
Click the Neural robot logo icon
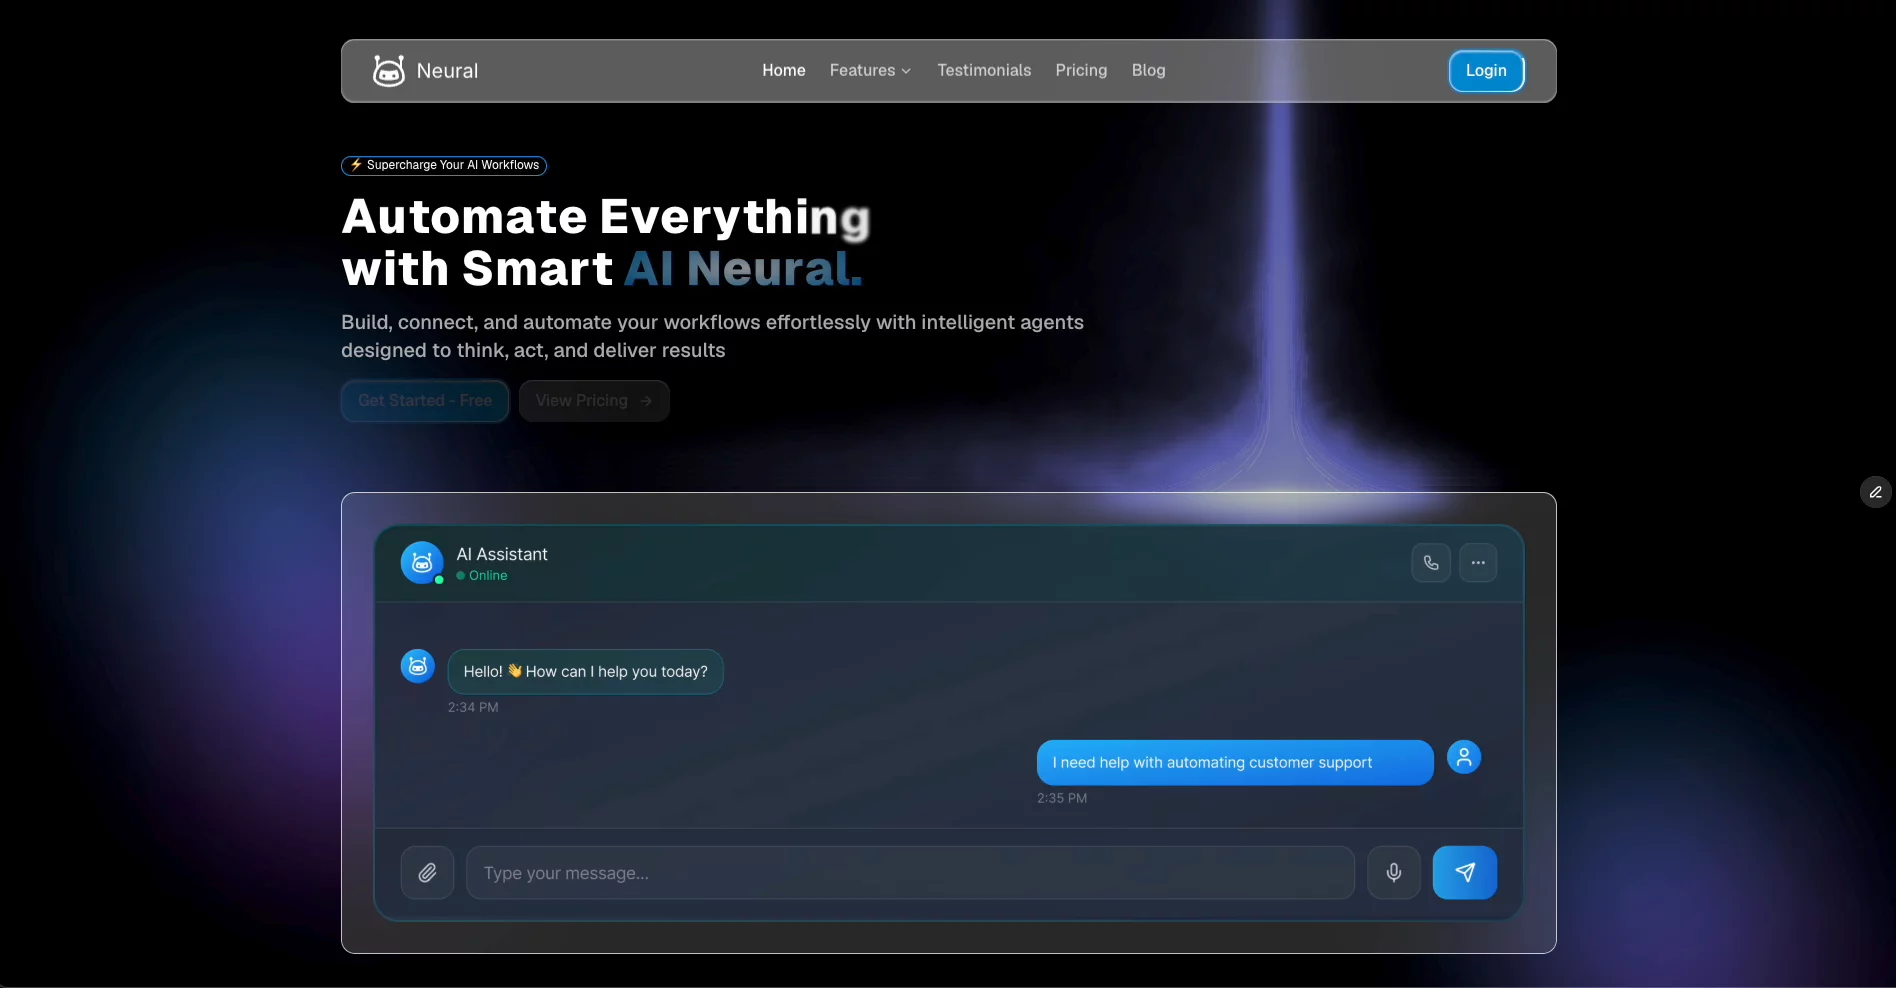point(389,71)
